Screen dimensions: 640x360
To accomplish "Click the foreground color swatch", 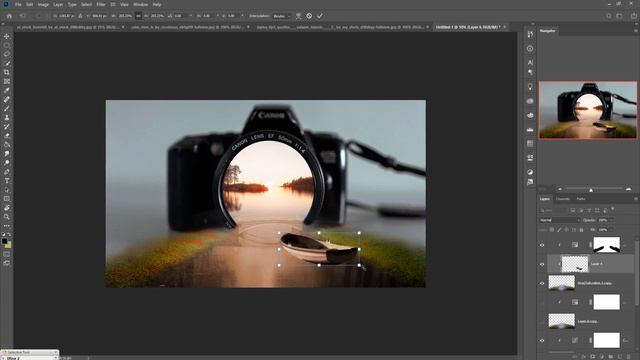I will [4, 241].
